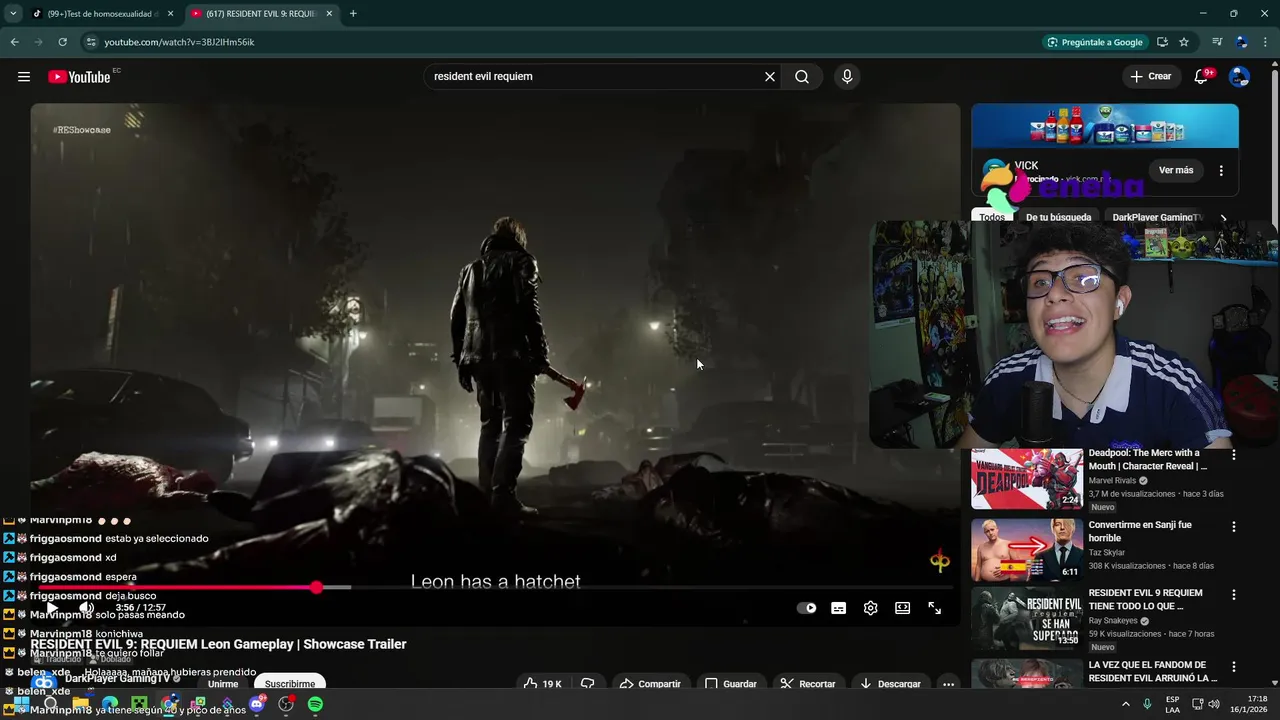Click the Taz Skylar channel name
The height and width of the screenshot is (720, 1280).
click(1107, 552)
